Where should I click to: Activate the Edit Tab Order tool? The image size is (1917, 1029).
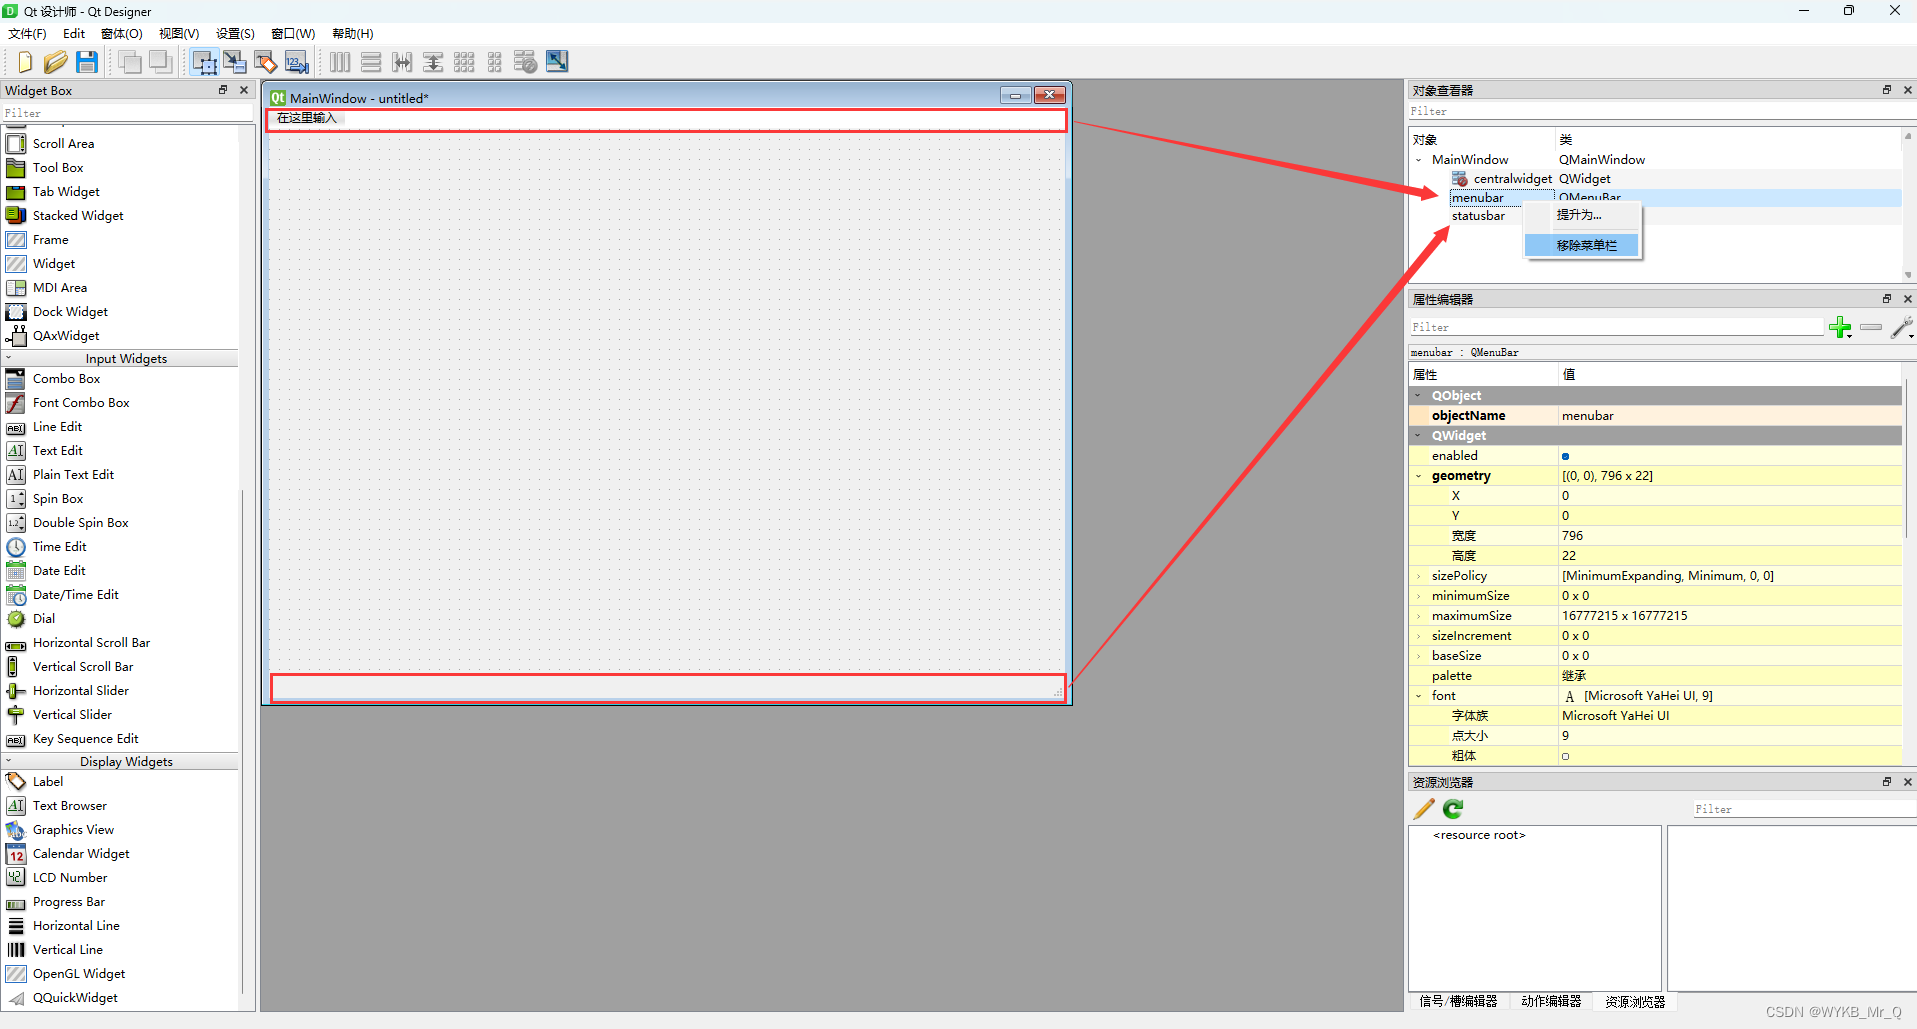297,62
